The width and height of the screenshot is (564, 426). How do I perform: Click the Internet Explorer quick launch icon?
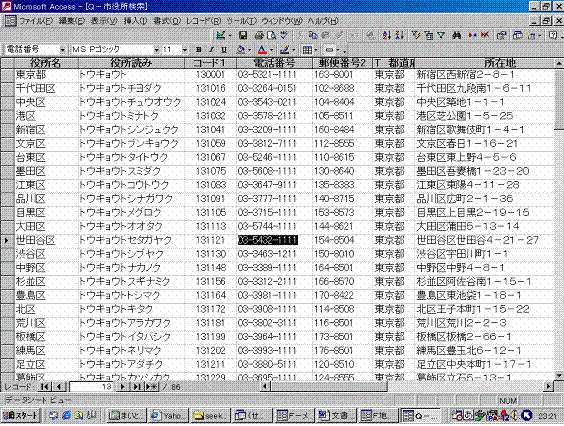66,416
